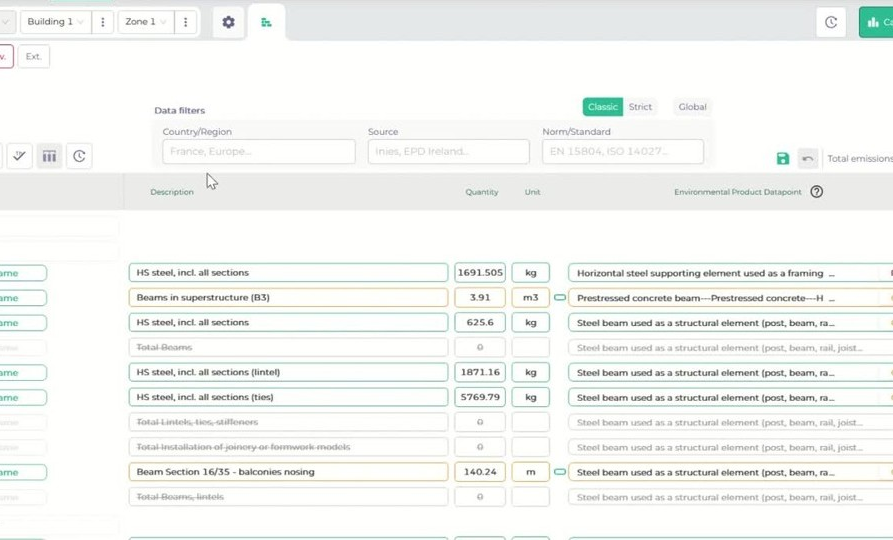Click the kg unit in the lintel row
This screenshot has height=540, width=893.
[x=531, y=372]
